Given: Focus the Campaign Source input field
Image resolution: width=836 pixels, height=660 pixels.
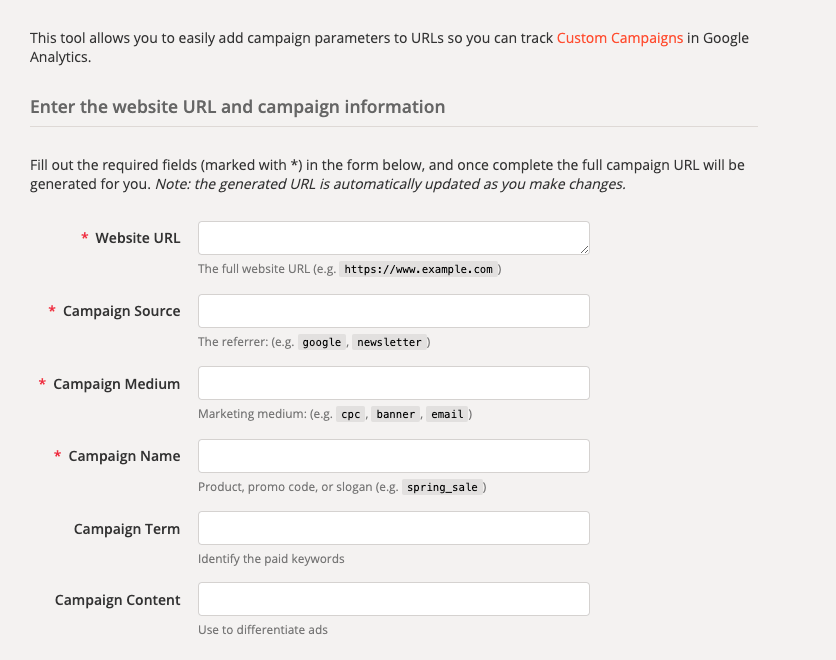Looking at the screenshot, I should 393,311.
